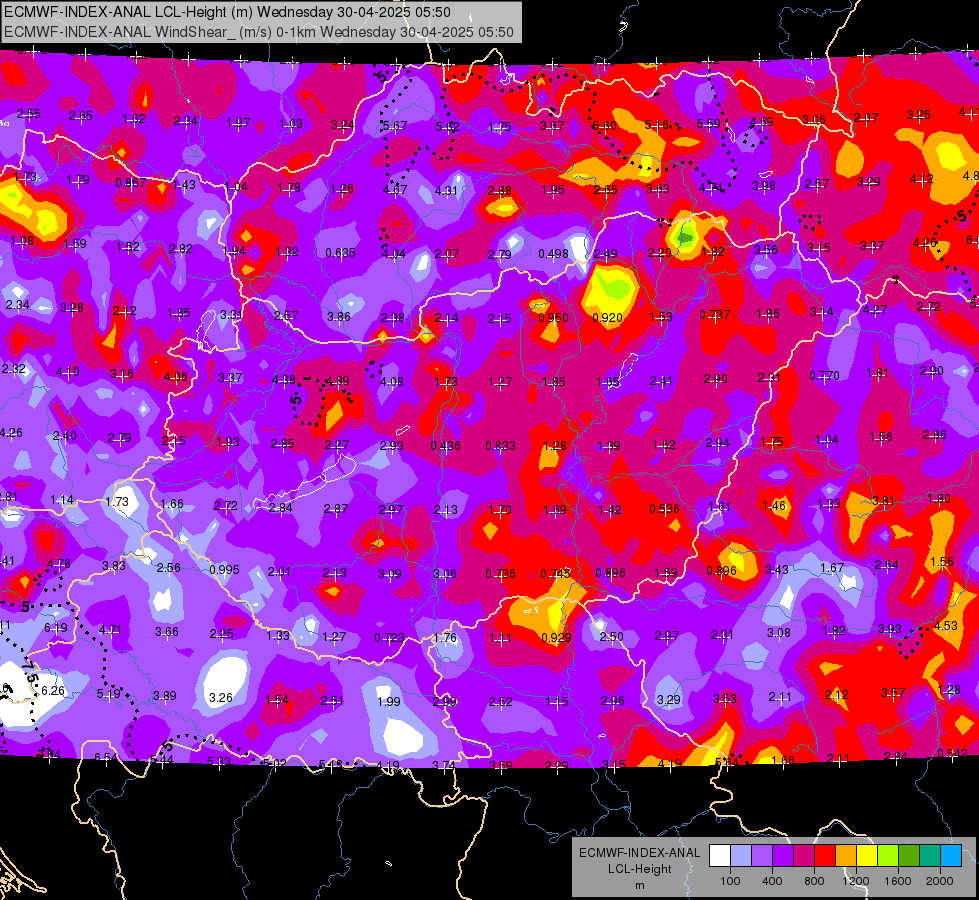Image resolution: width=979 pixels, height=900 pixels.
Task: Click wind shear value 0.737
Action: 714,315
